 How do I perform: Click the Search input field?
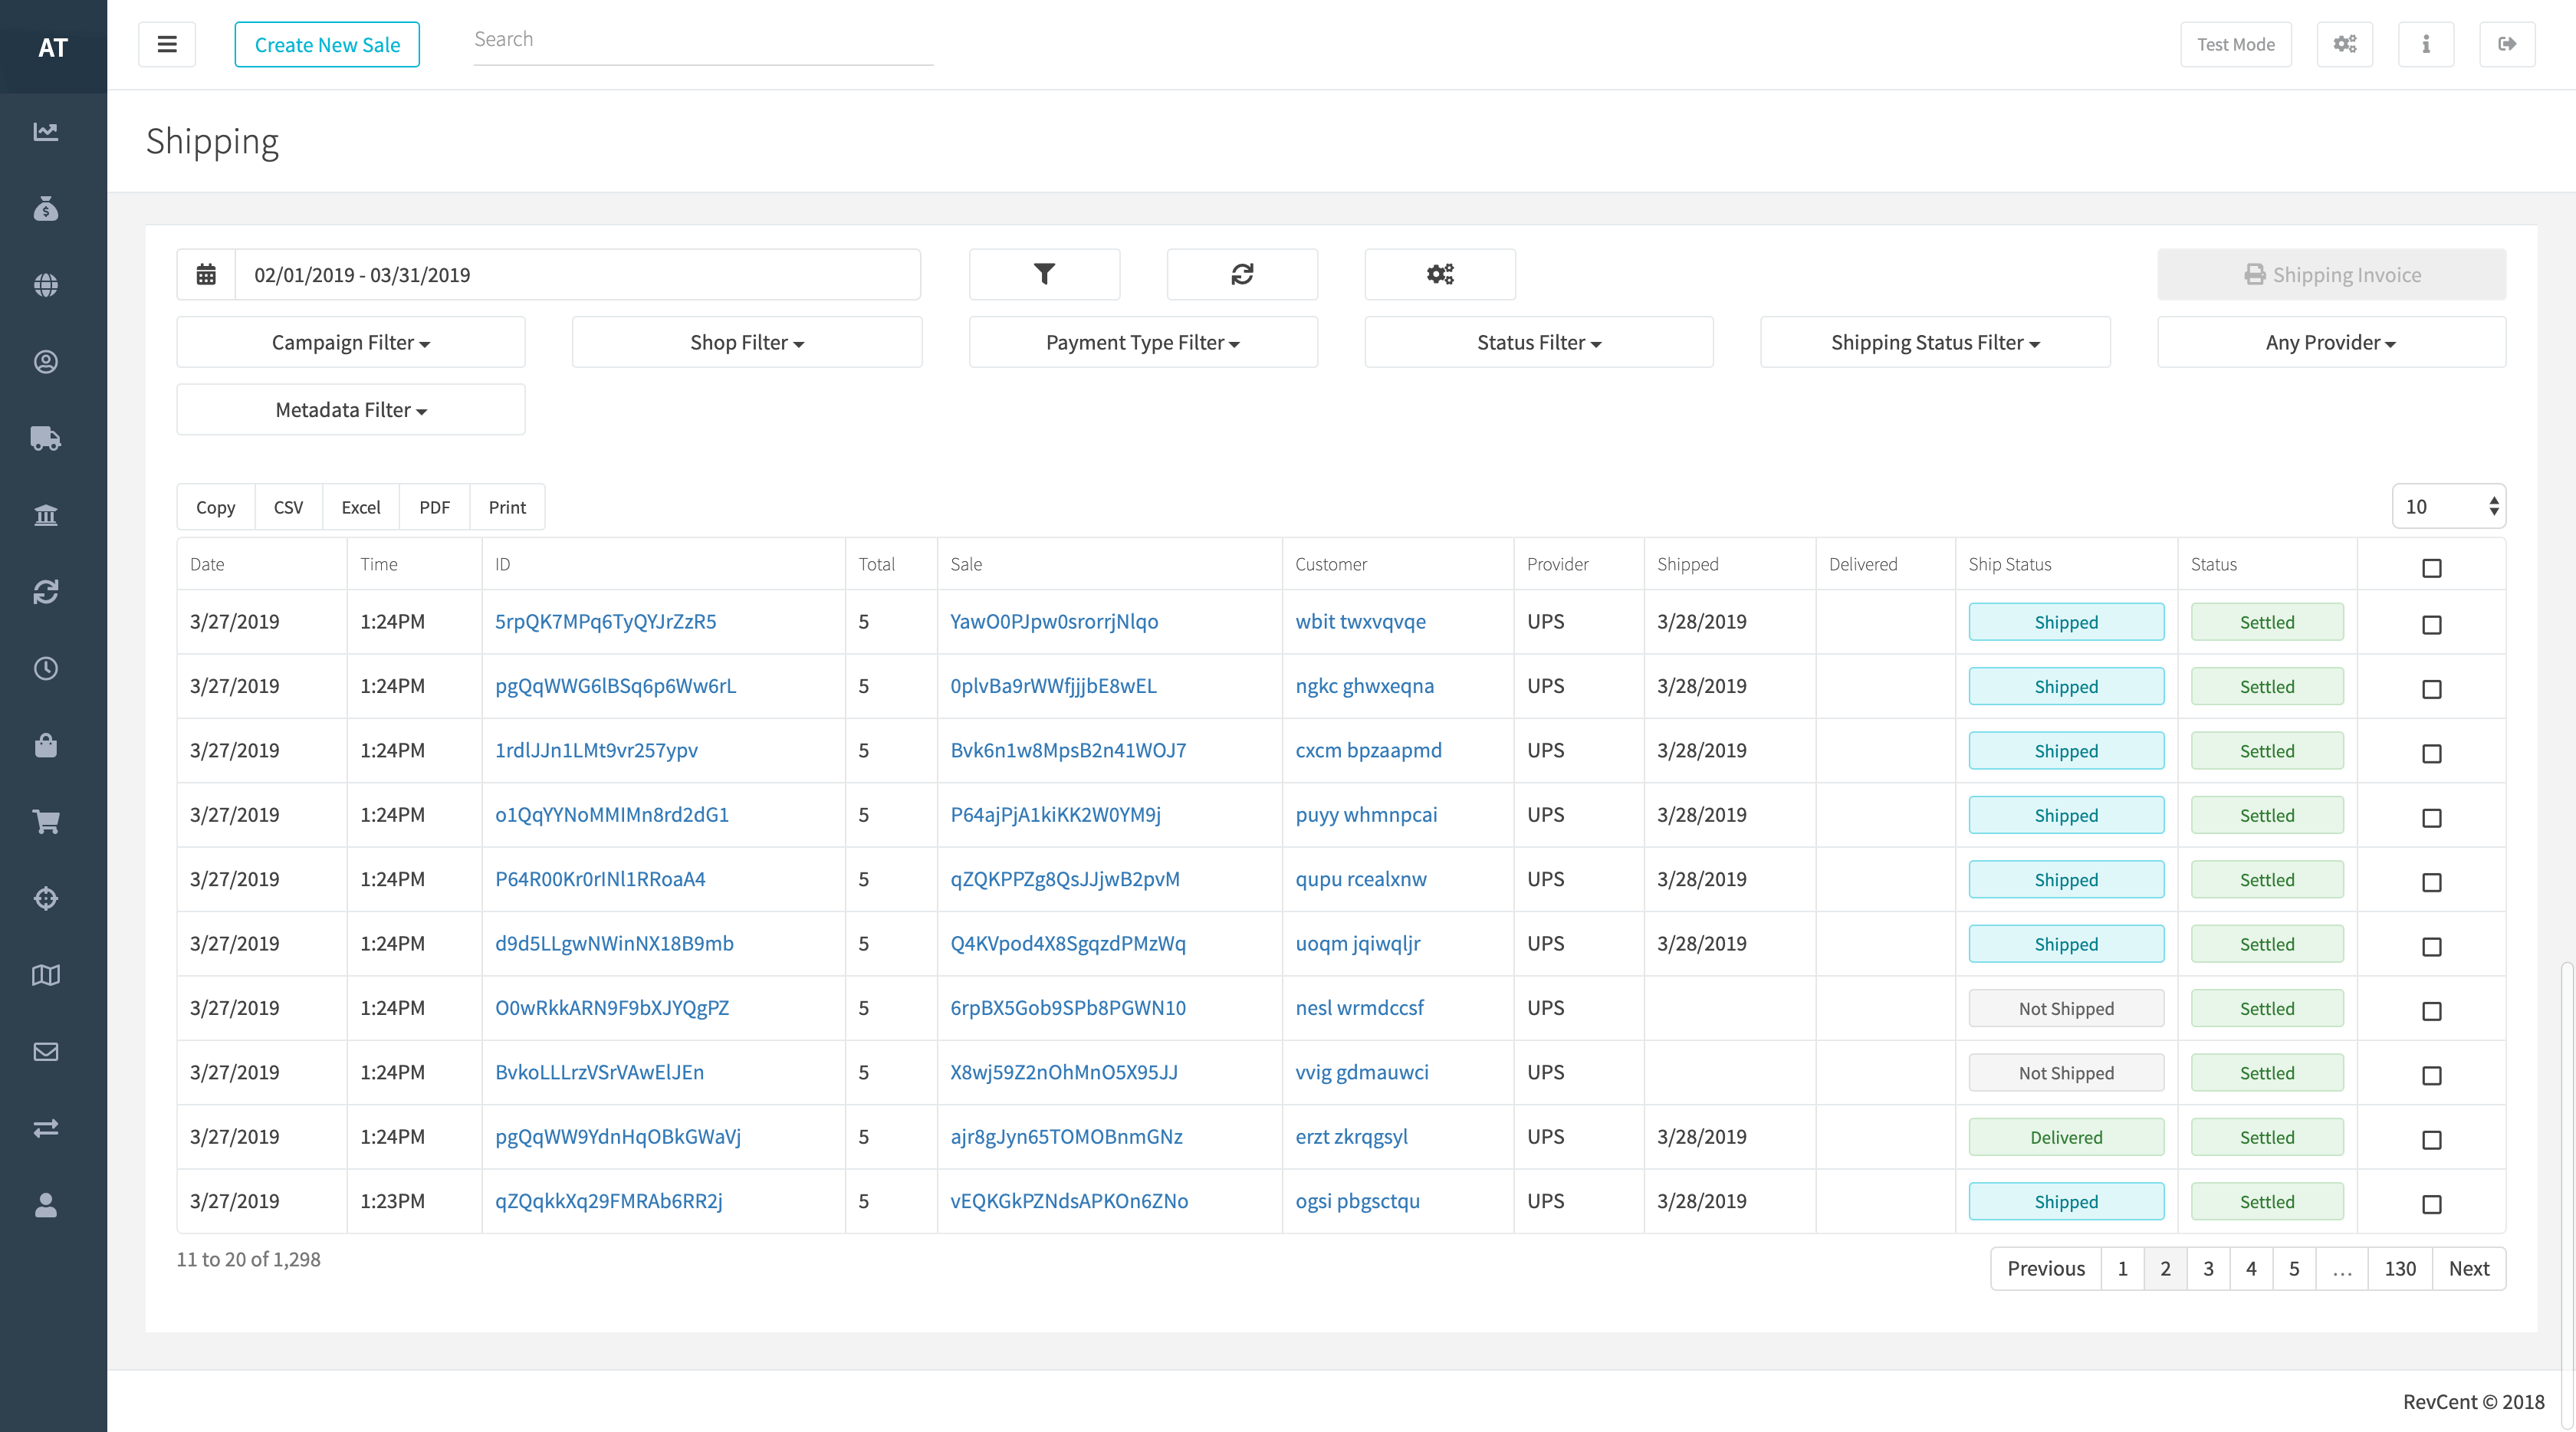click(702, 40)
